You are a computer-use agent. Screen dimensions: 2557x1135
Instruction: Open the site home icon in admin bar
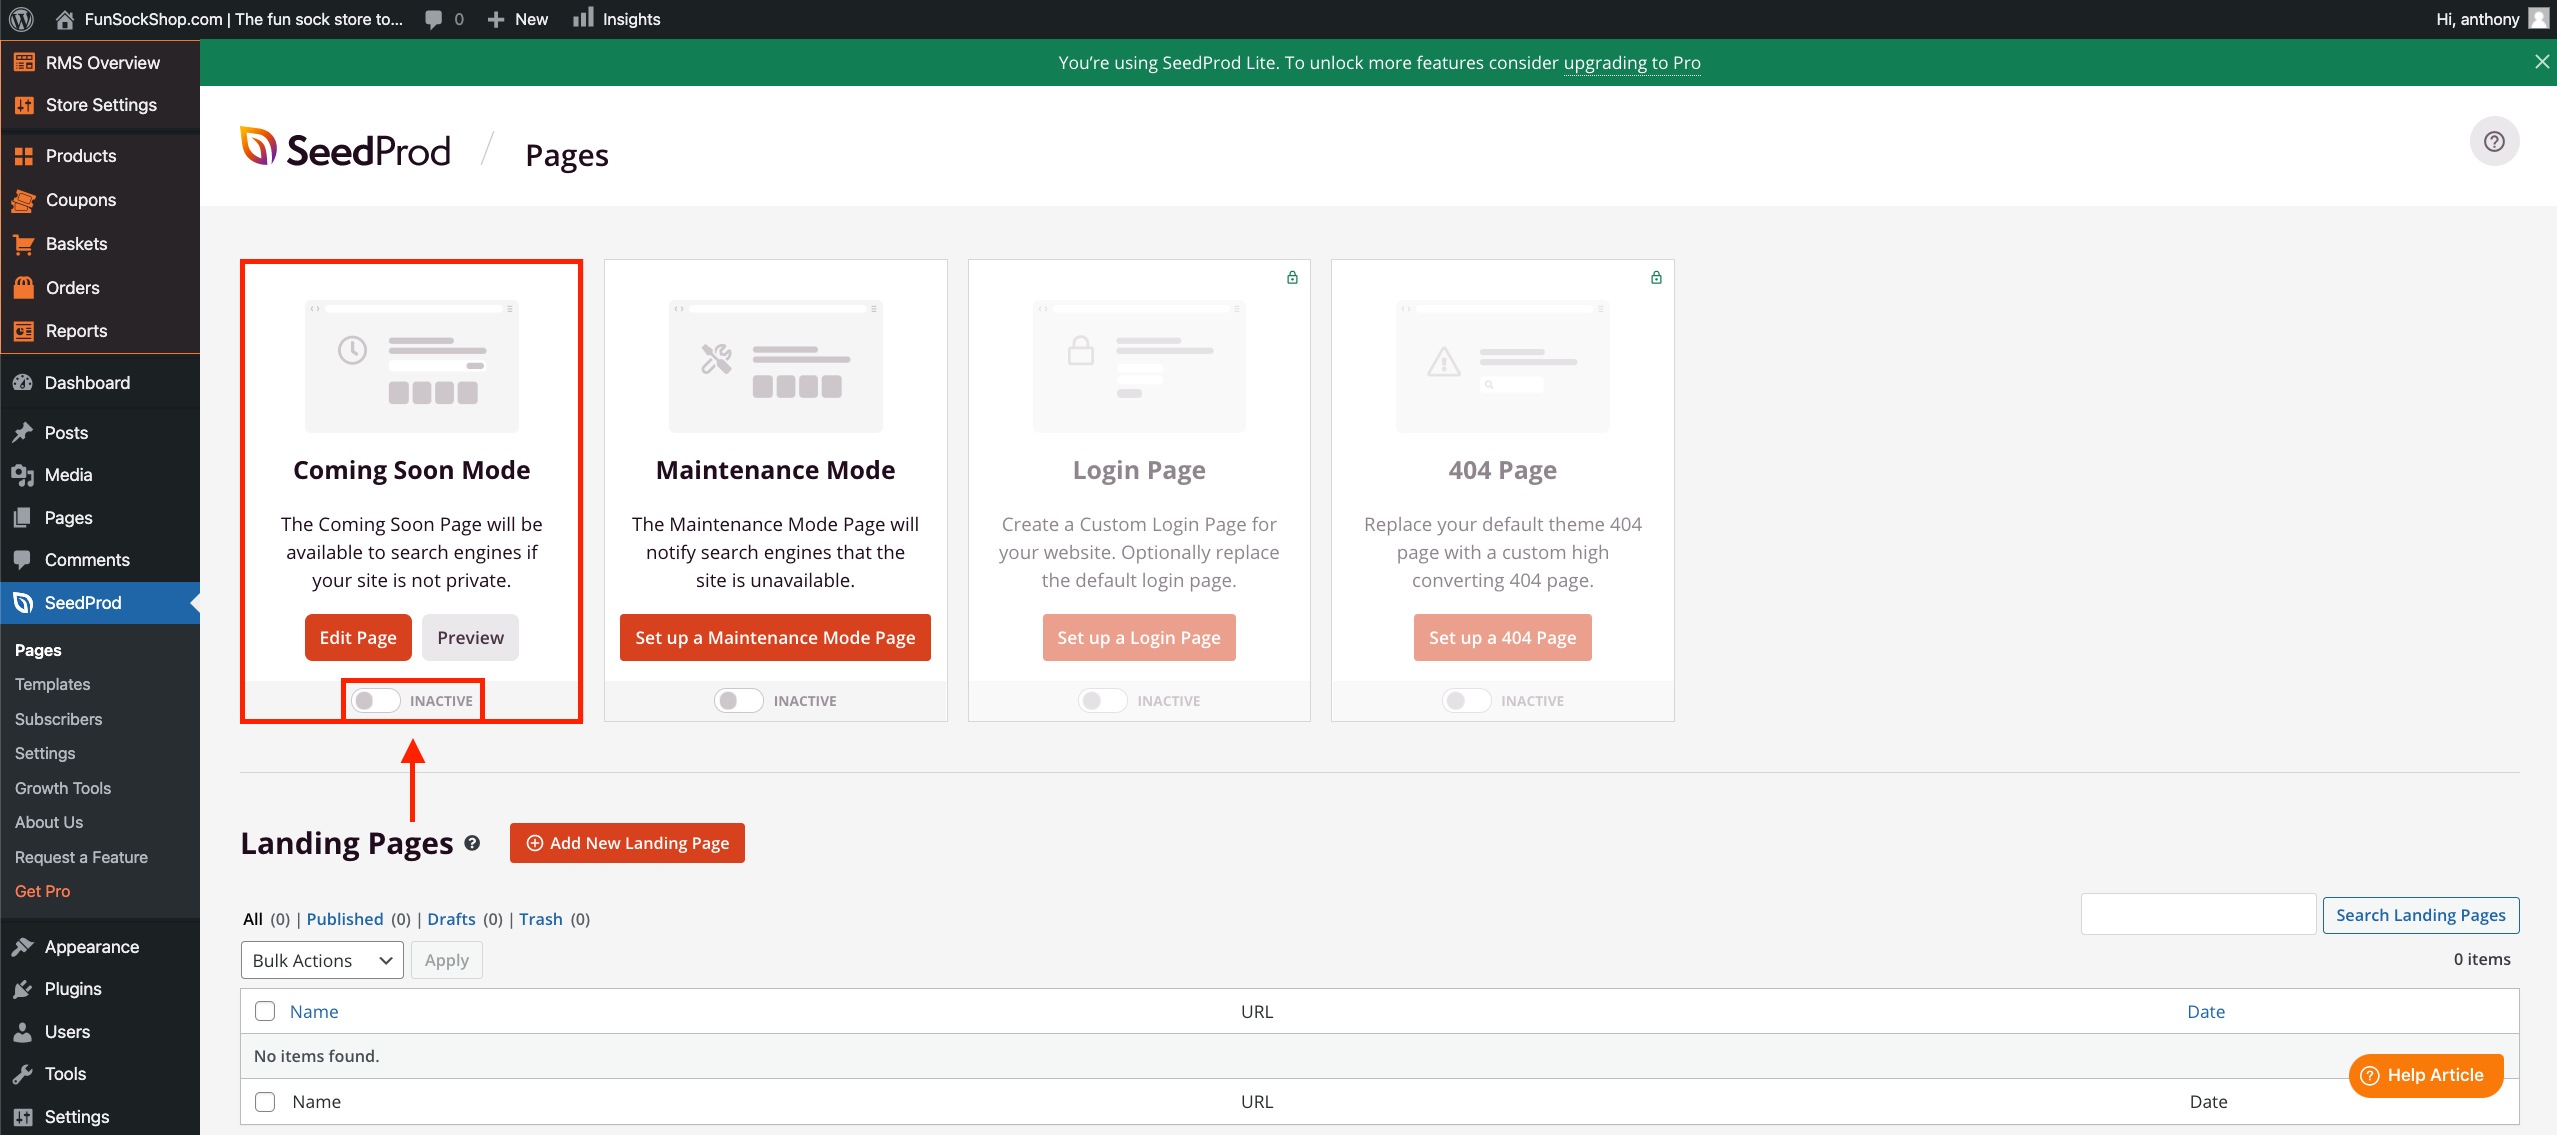pos(65,19)
